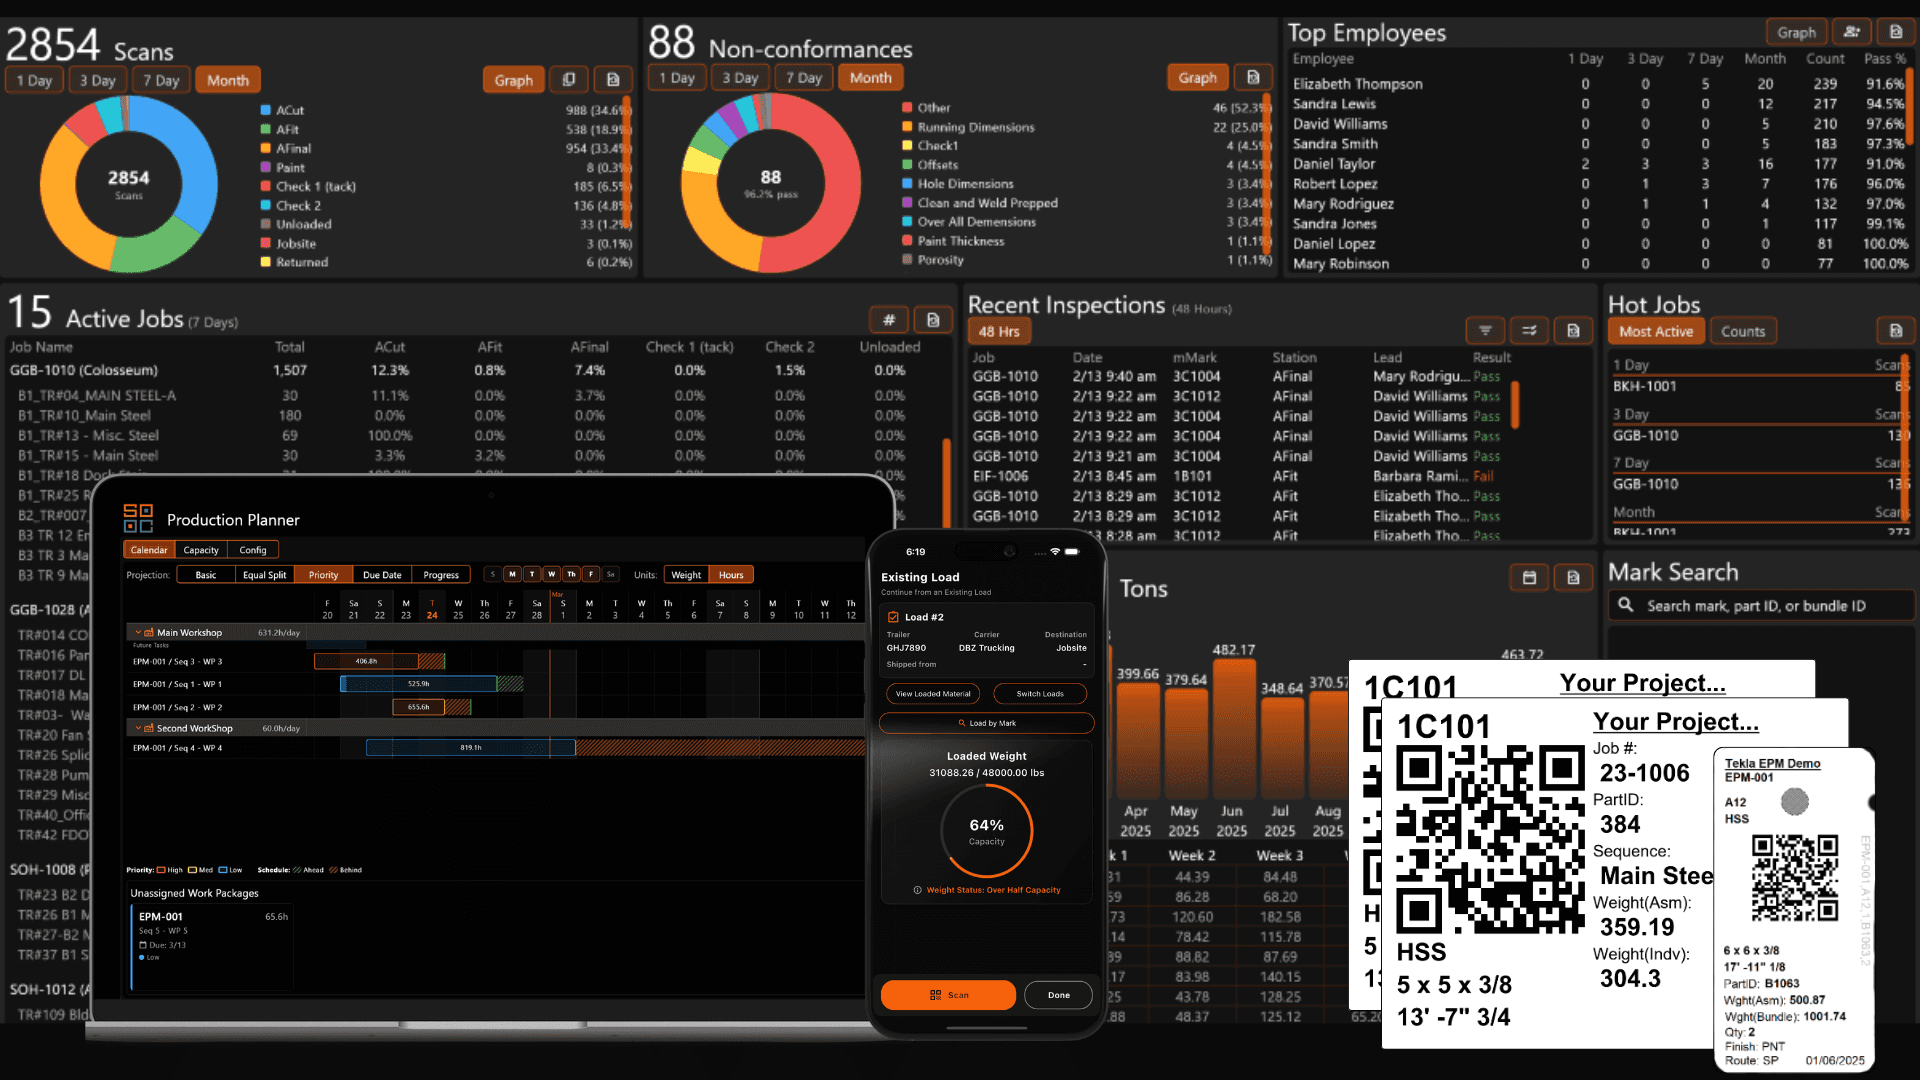The width and height of the screenshot is (1920, 1080).
Task: Click the export report icon beside Scans Graph button
Action: 613,79
